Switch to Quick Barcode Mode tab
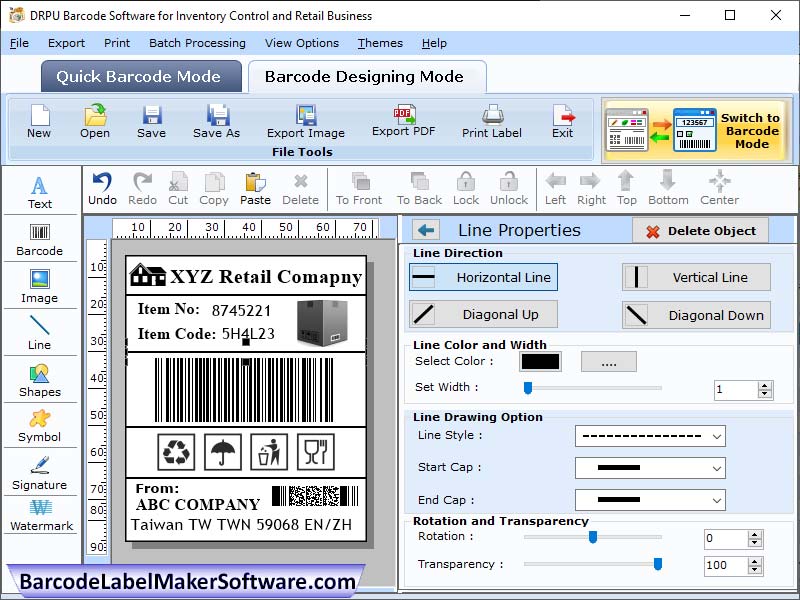This screenshot has height=600, width=800. coord(141,77)
